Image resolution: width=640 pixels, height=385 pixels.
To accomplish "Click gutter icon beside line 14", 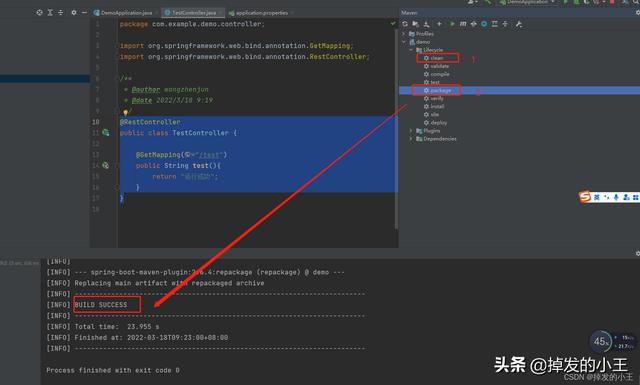I will pyautogui.click(x=106, y=165).
